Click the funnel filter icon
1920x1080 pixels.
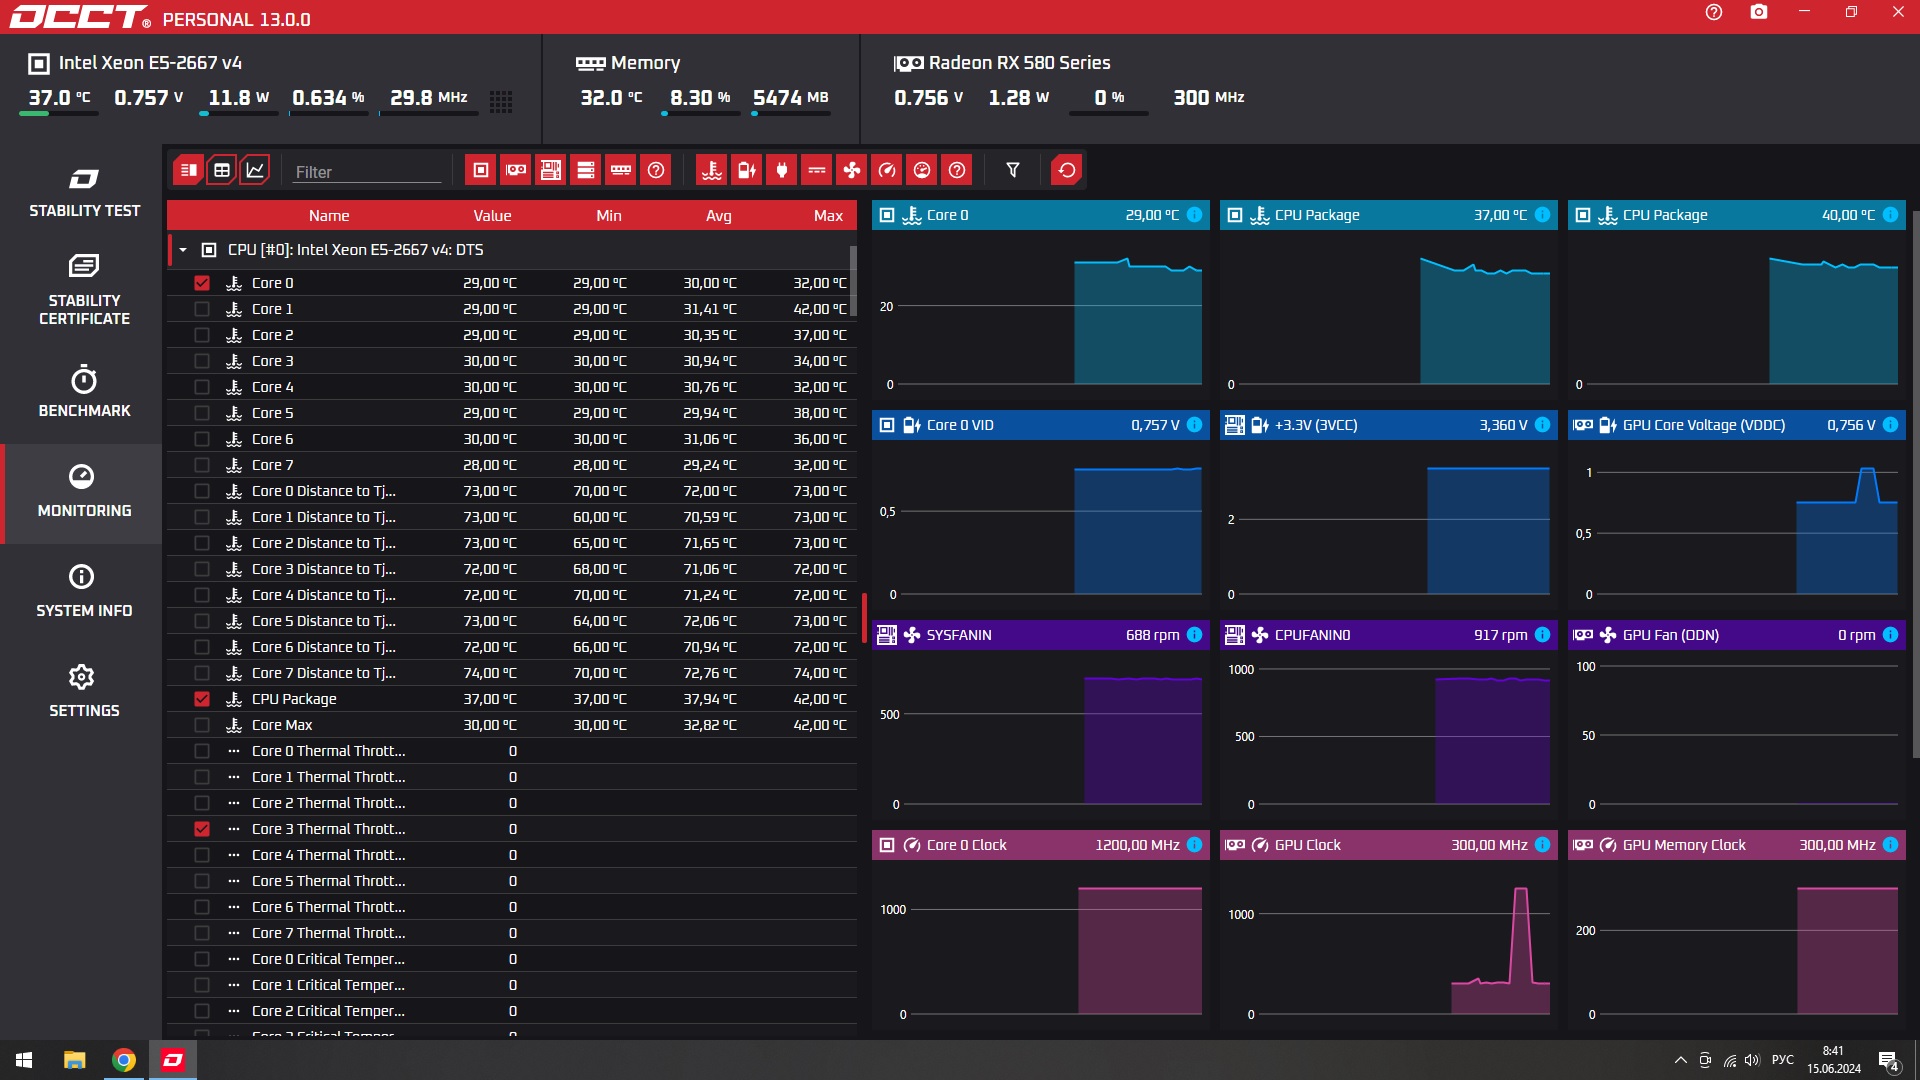click(x=1013, y=170)
